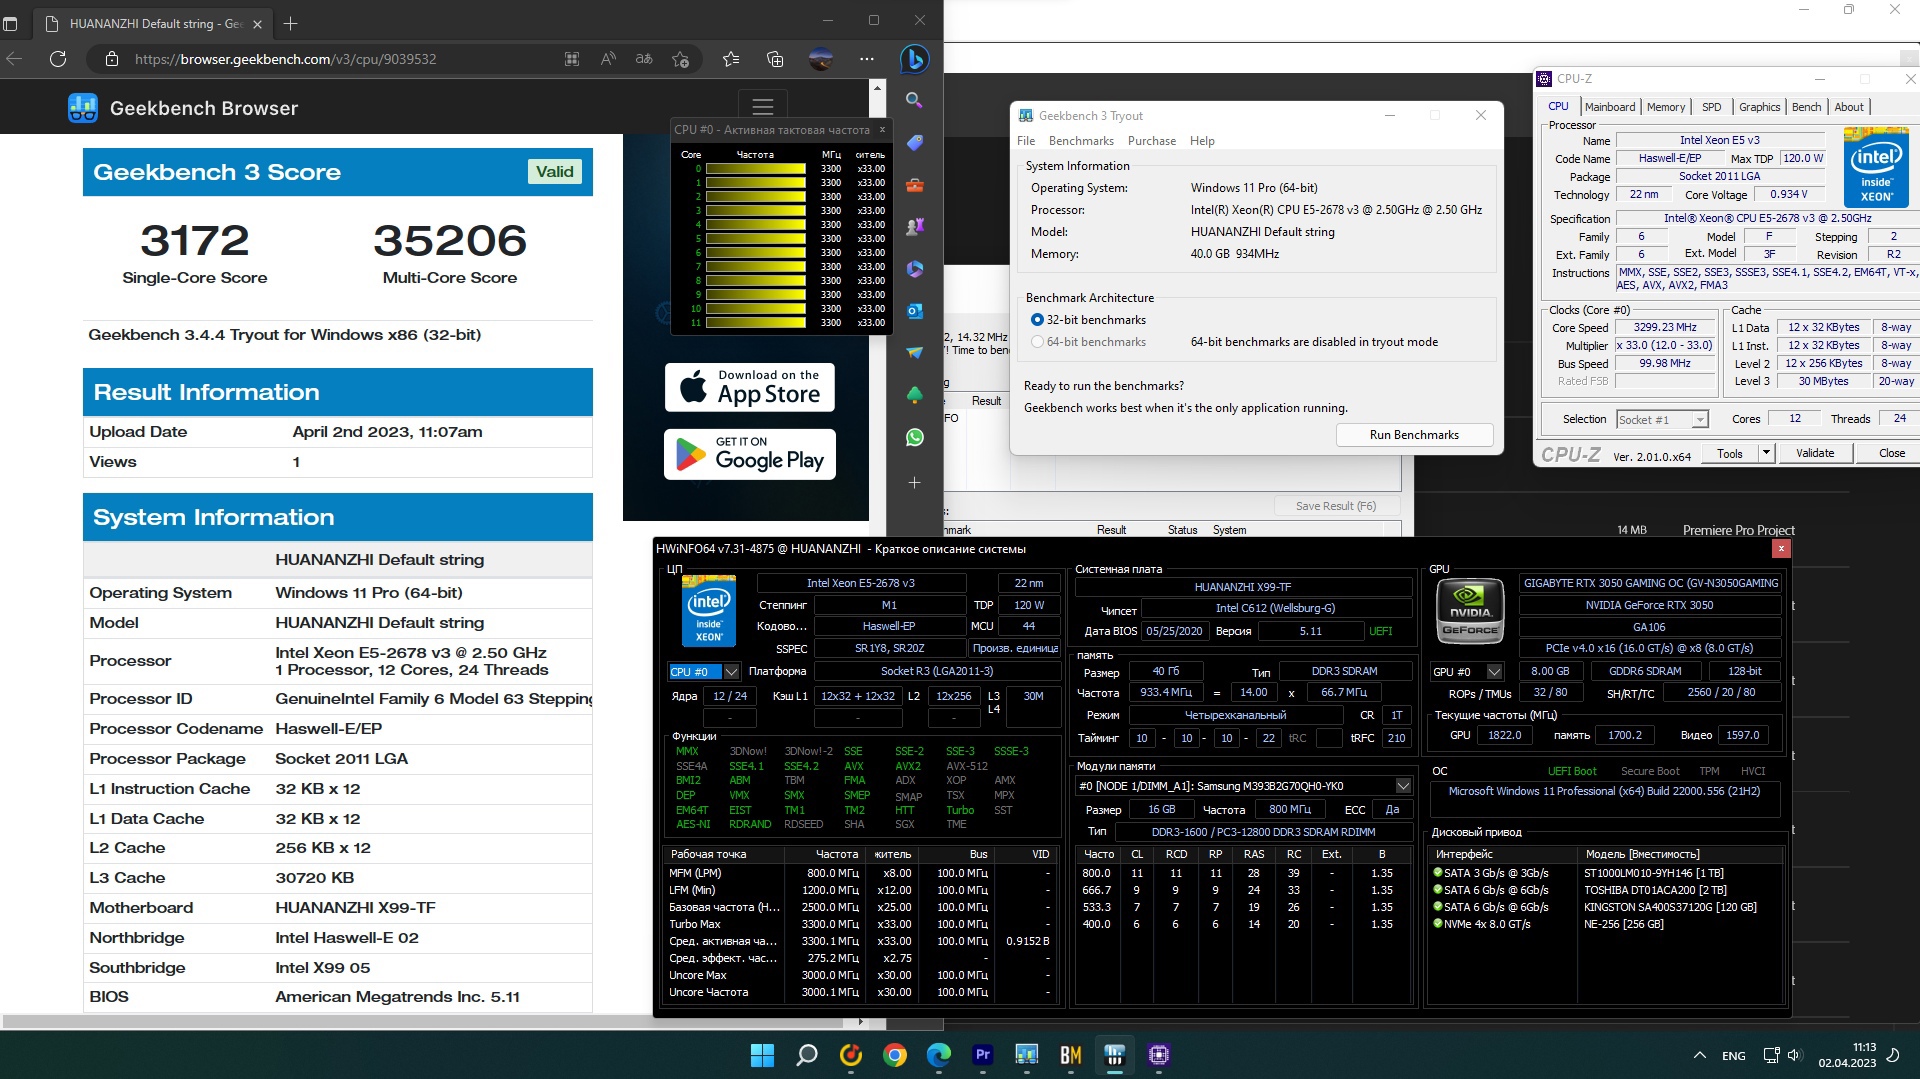Open the Purchase menu in Geekbench 3

(x=1152, y=141)
